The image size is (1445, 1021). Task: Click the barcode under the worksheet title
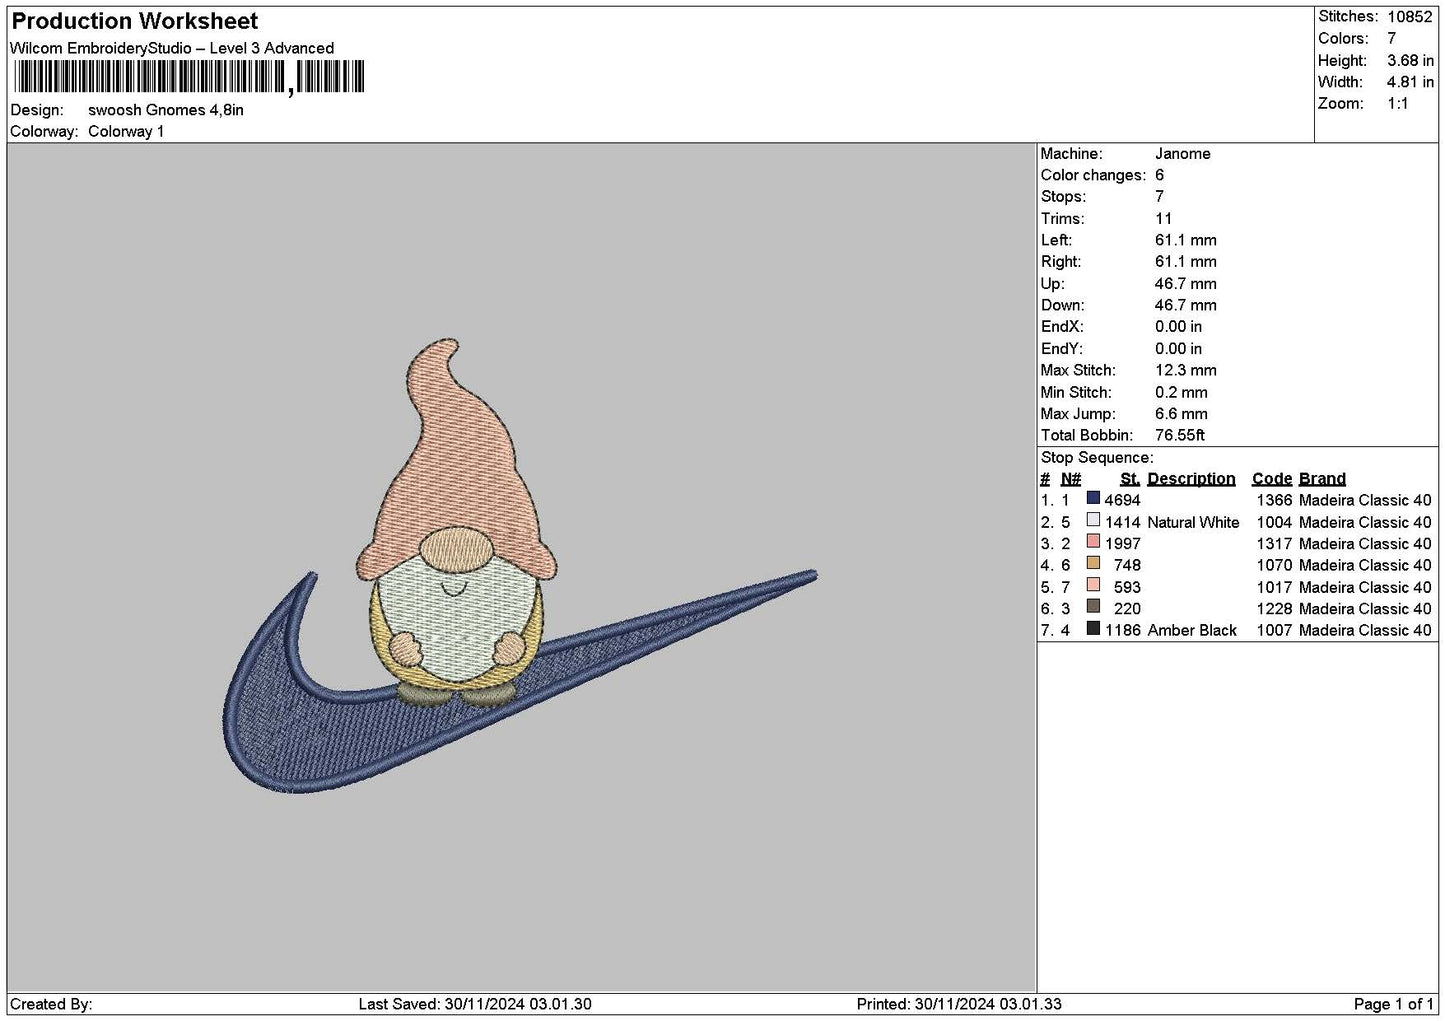tap(189, 77)
